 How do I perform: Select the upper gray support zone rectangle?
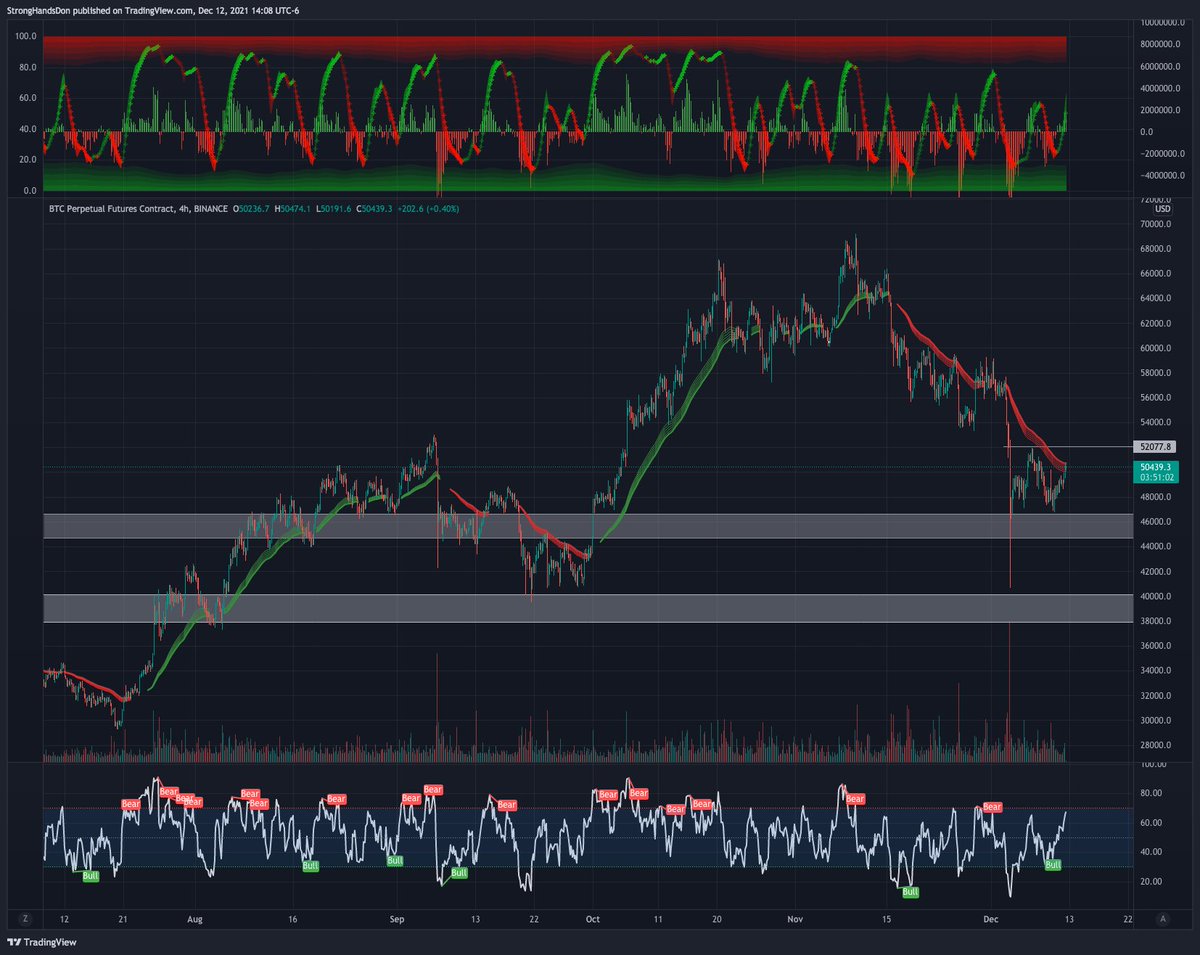588,526
